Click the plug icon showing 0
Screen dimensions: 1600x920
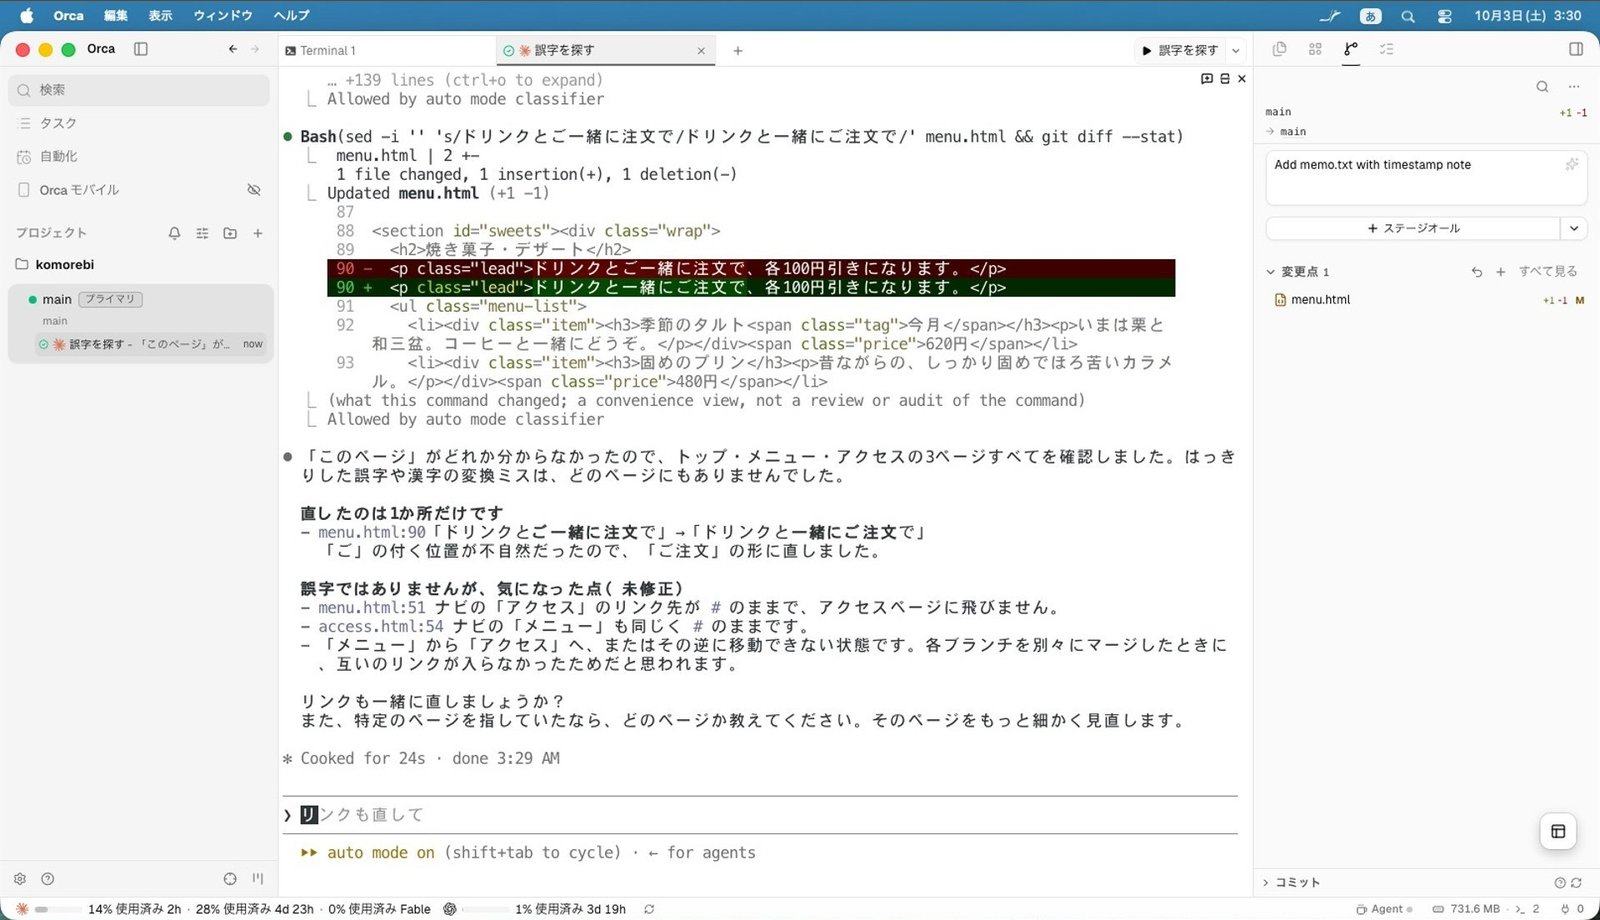click(x=1572, y=909)
